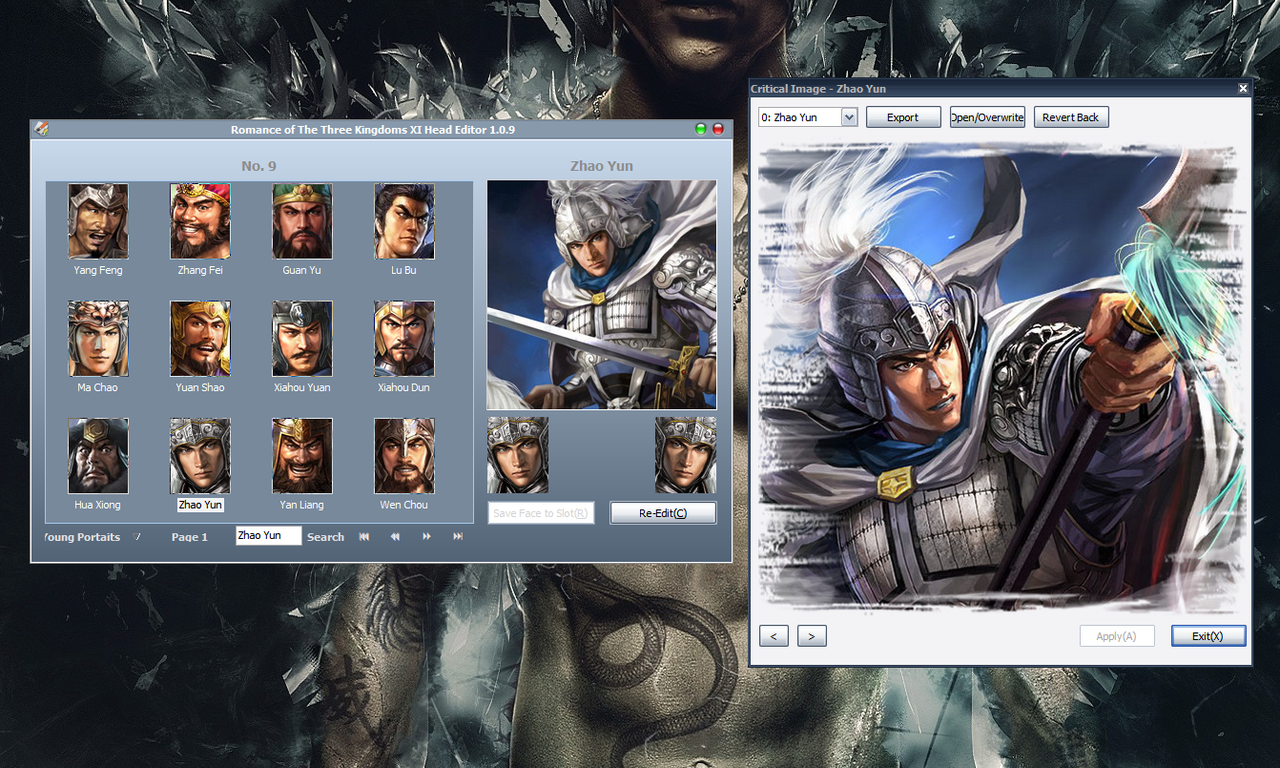The height and width of the screenshot is (768, 1280).
Task: Select the Yang Feng portrait
Action: pyautogui.click(x=98, y=221)
